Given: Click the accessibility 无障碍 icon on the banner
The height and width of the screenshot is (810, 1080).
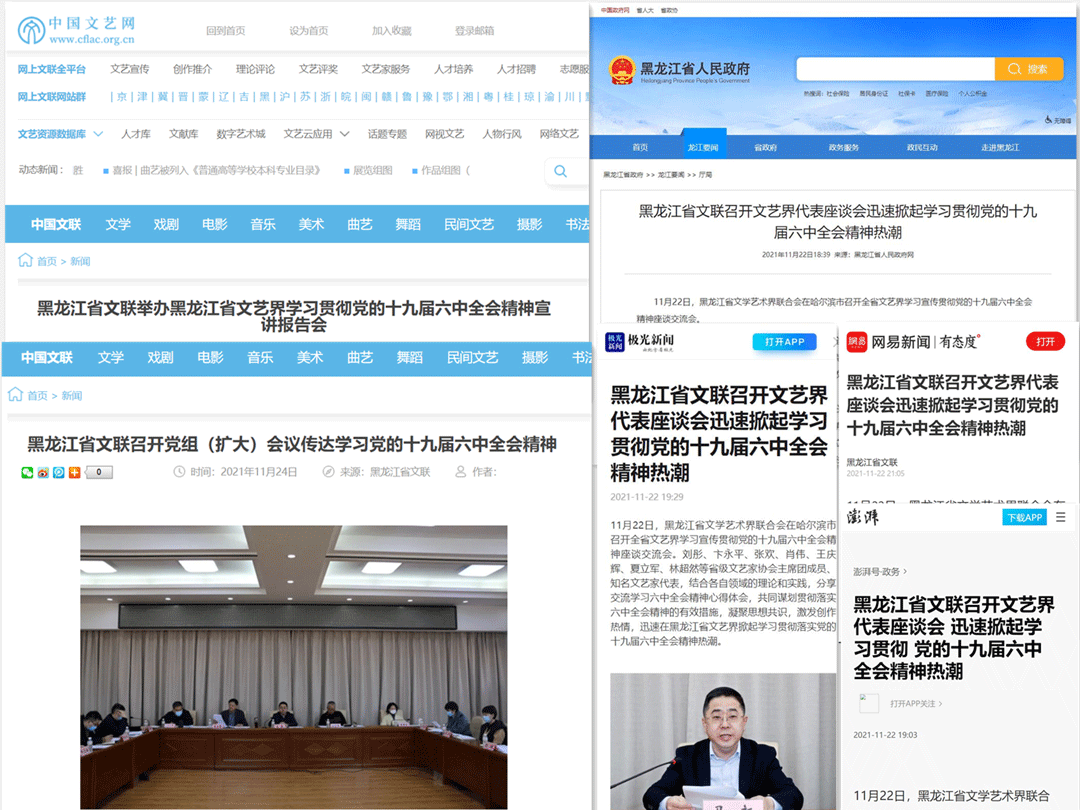Looking at the screenshot, I should 1048,119.
